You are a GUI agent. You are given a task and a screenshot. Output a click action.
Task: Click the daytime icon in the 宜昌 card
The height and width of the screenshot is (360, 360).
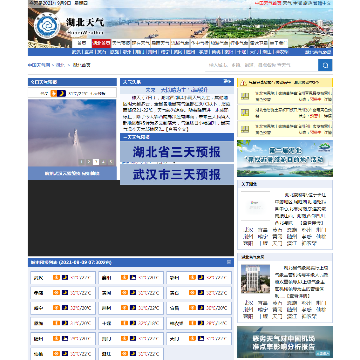pos(192,308)
